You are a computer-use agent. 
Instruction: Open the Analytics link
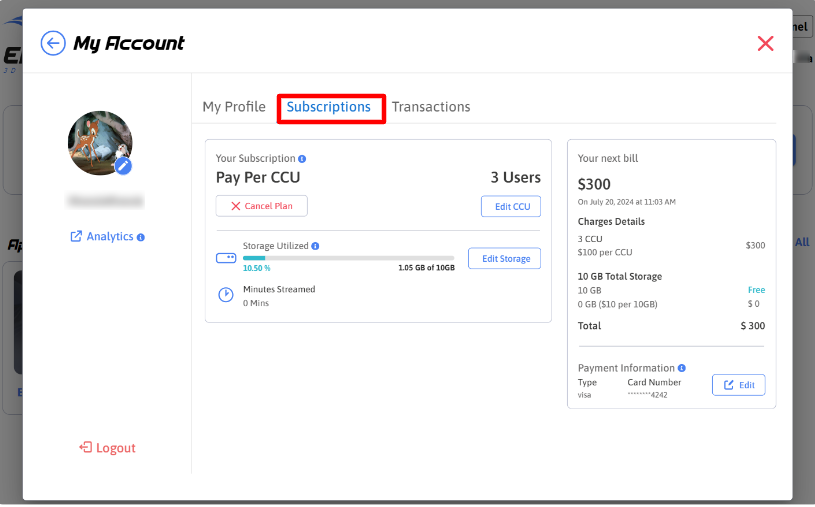(107, 237)
